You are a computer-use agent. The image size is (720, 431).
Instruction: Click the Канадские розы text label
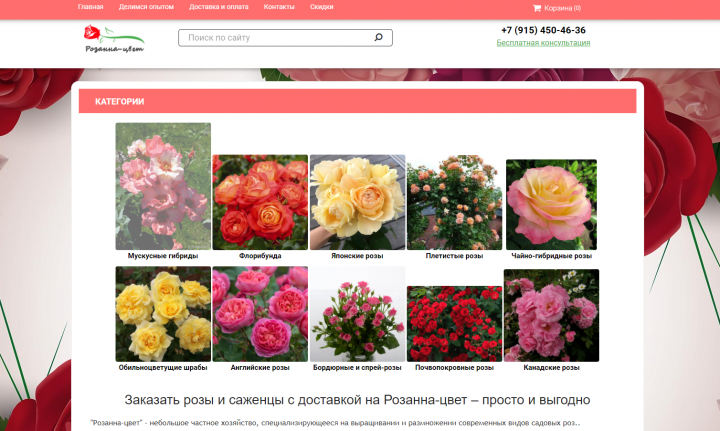(x=551, y=368)
